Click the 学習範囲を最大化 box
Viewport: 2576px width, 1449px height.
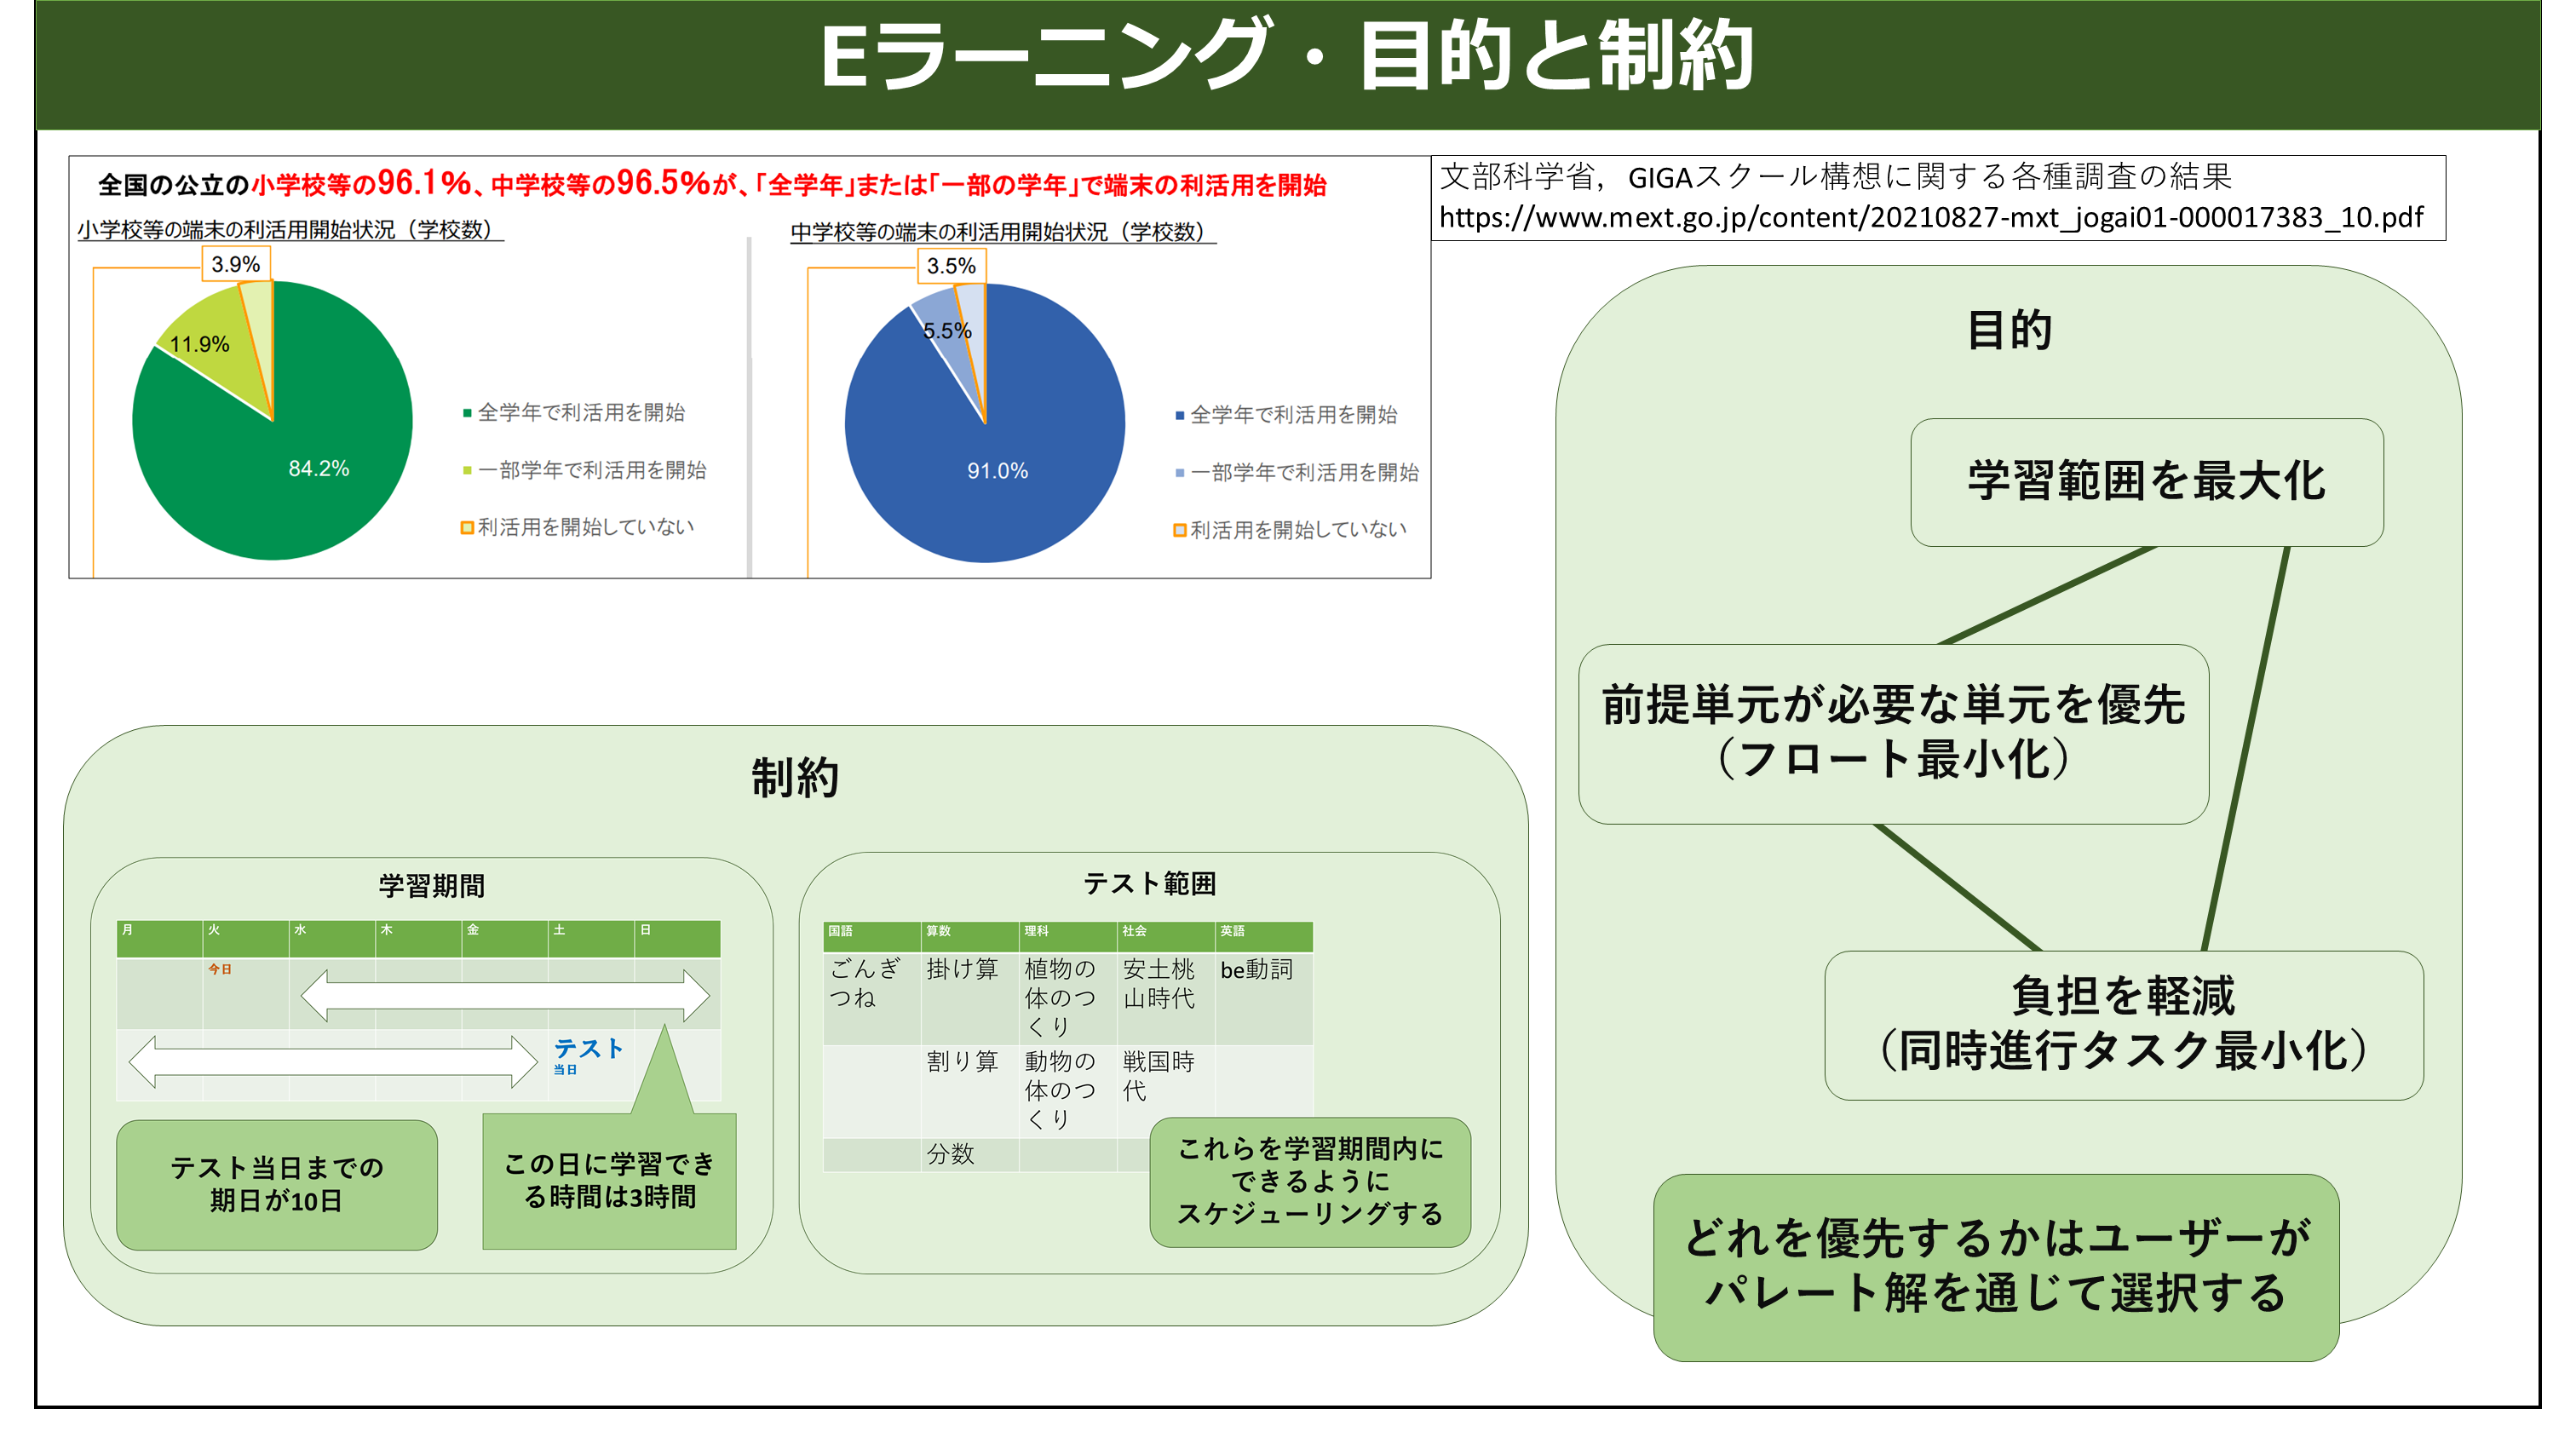pos(2146,481)
